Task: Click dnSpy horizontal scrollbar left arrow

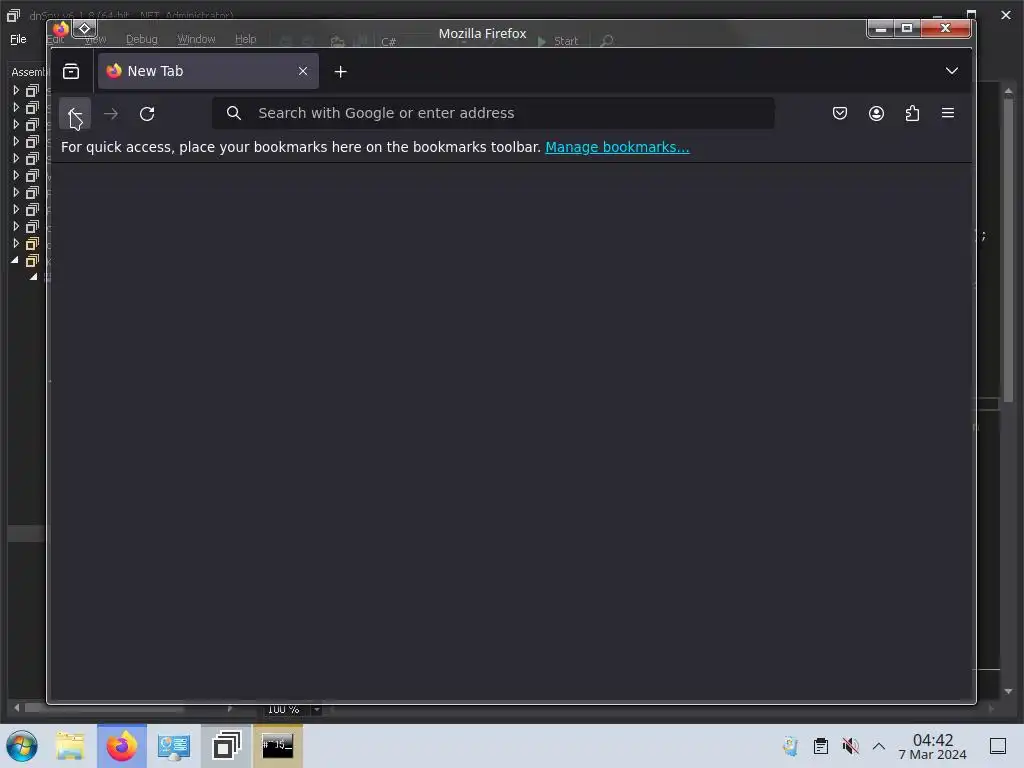Action: 16,707
